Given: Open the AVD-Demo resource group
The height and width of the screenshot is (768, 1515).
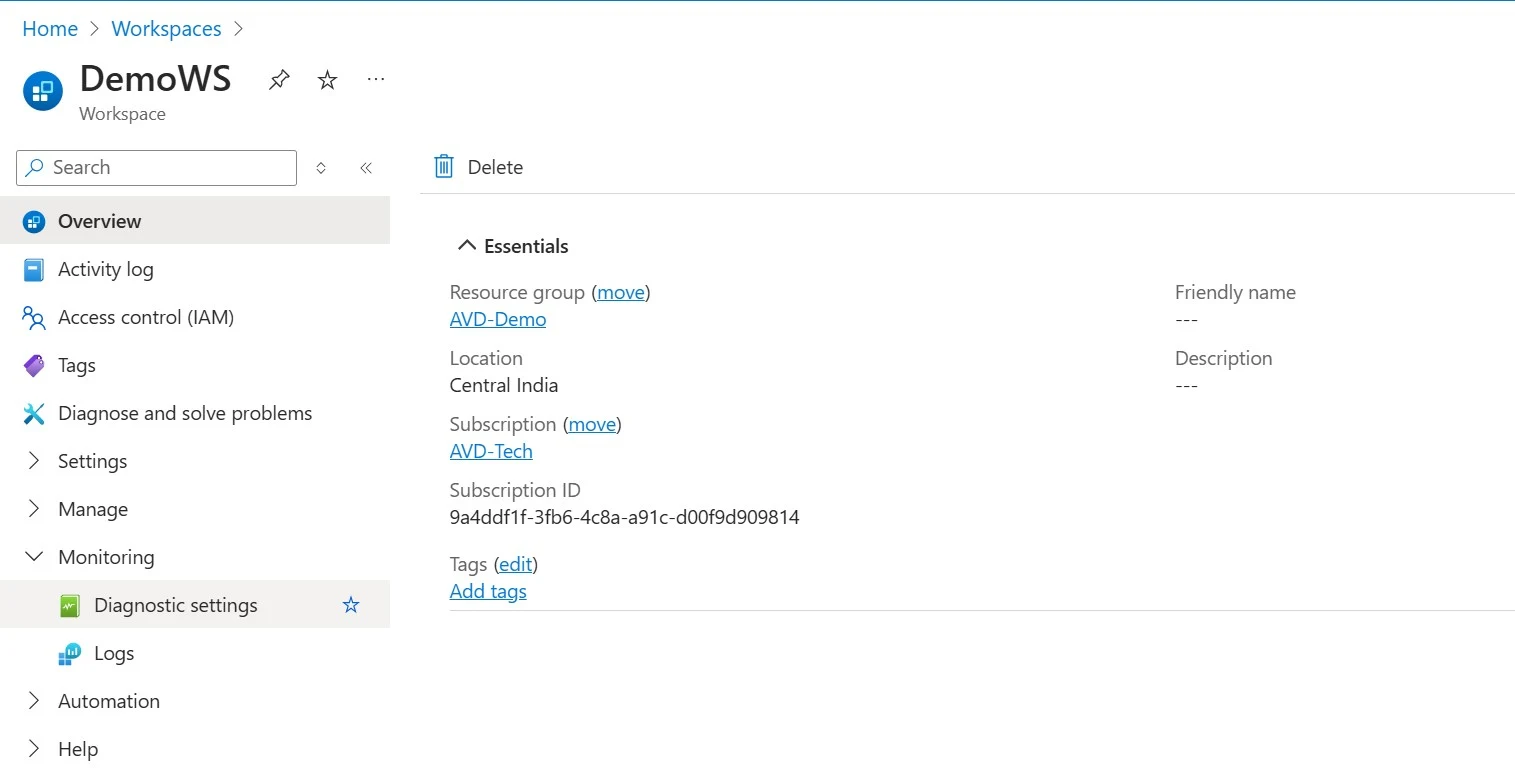Looking at the screenshot, I should 498,319.
